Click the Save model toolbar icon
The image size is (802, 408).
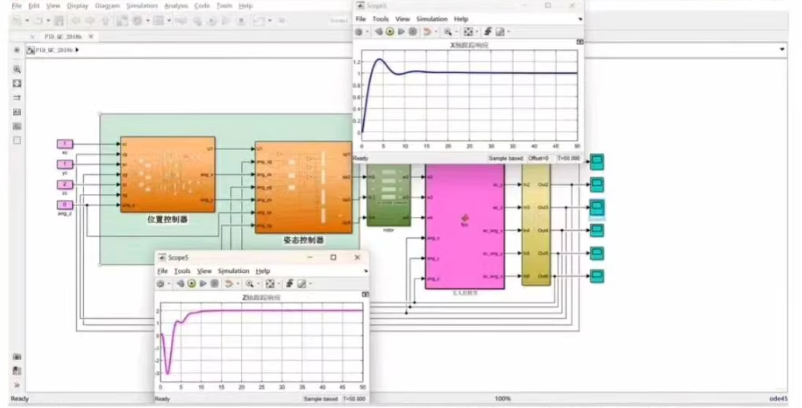59,21
